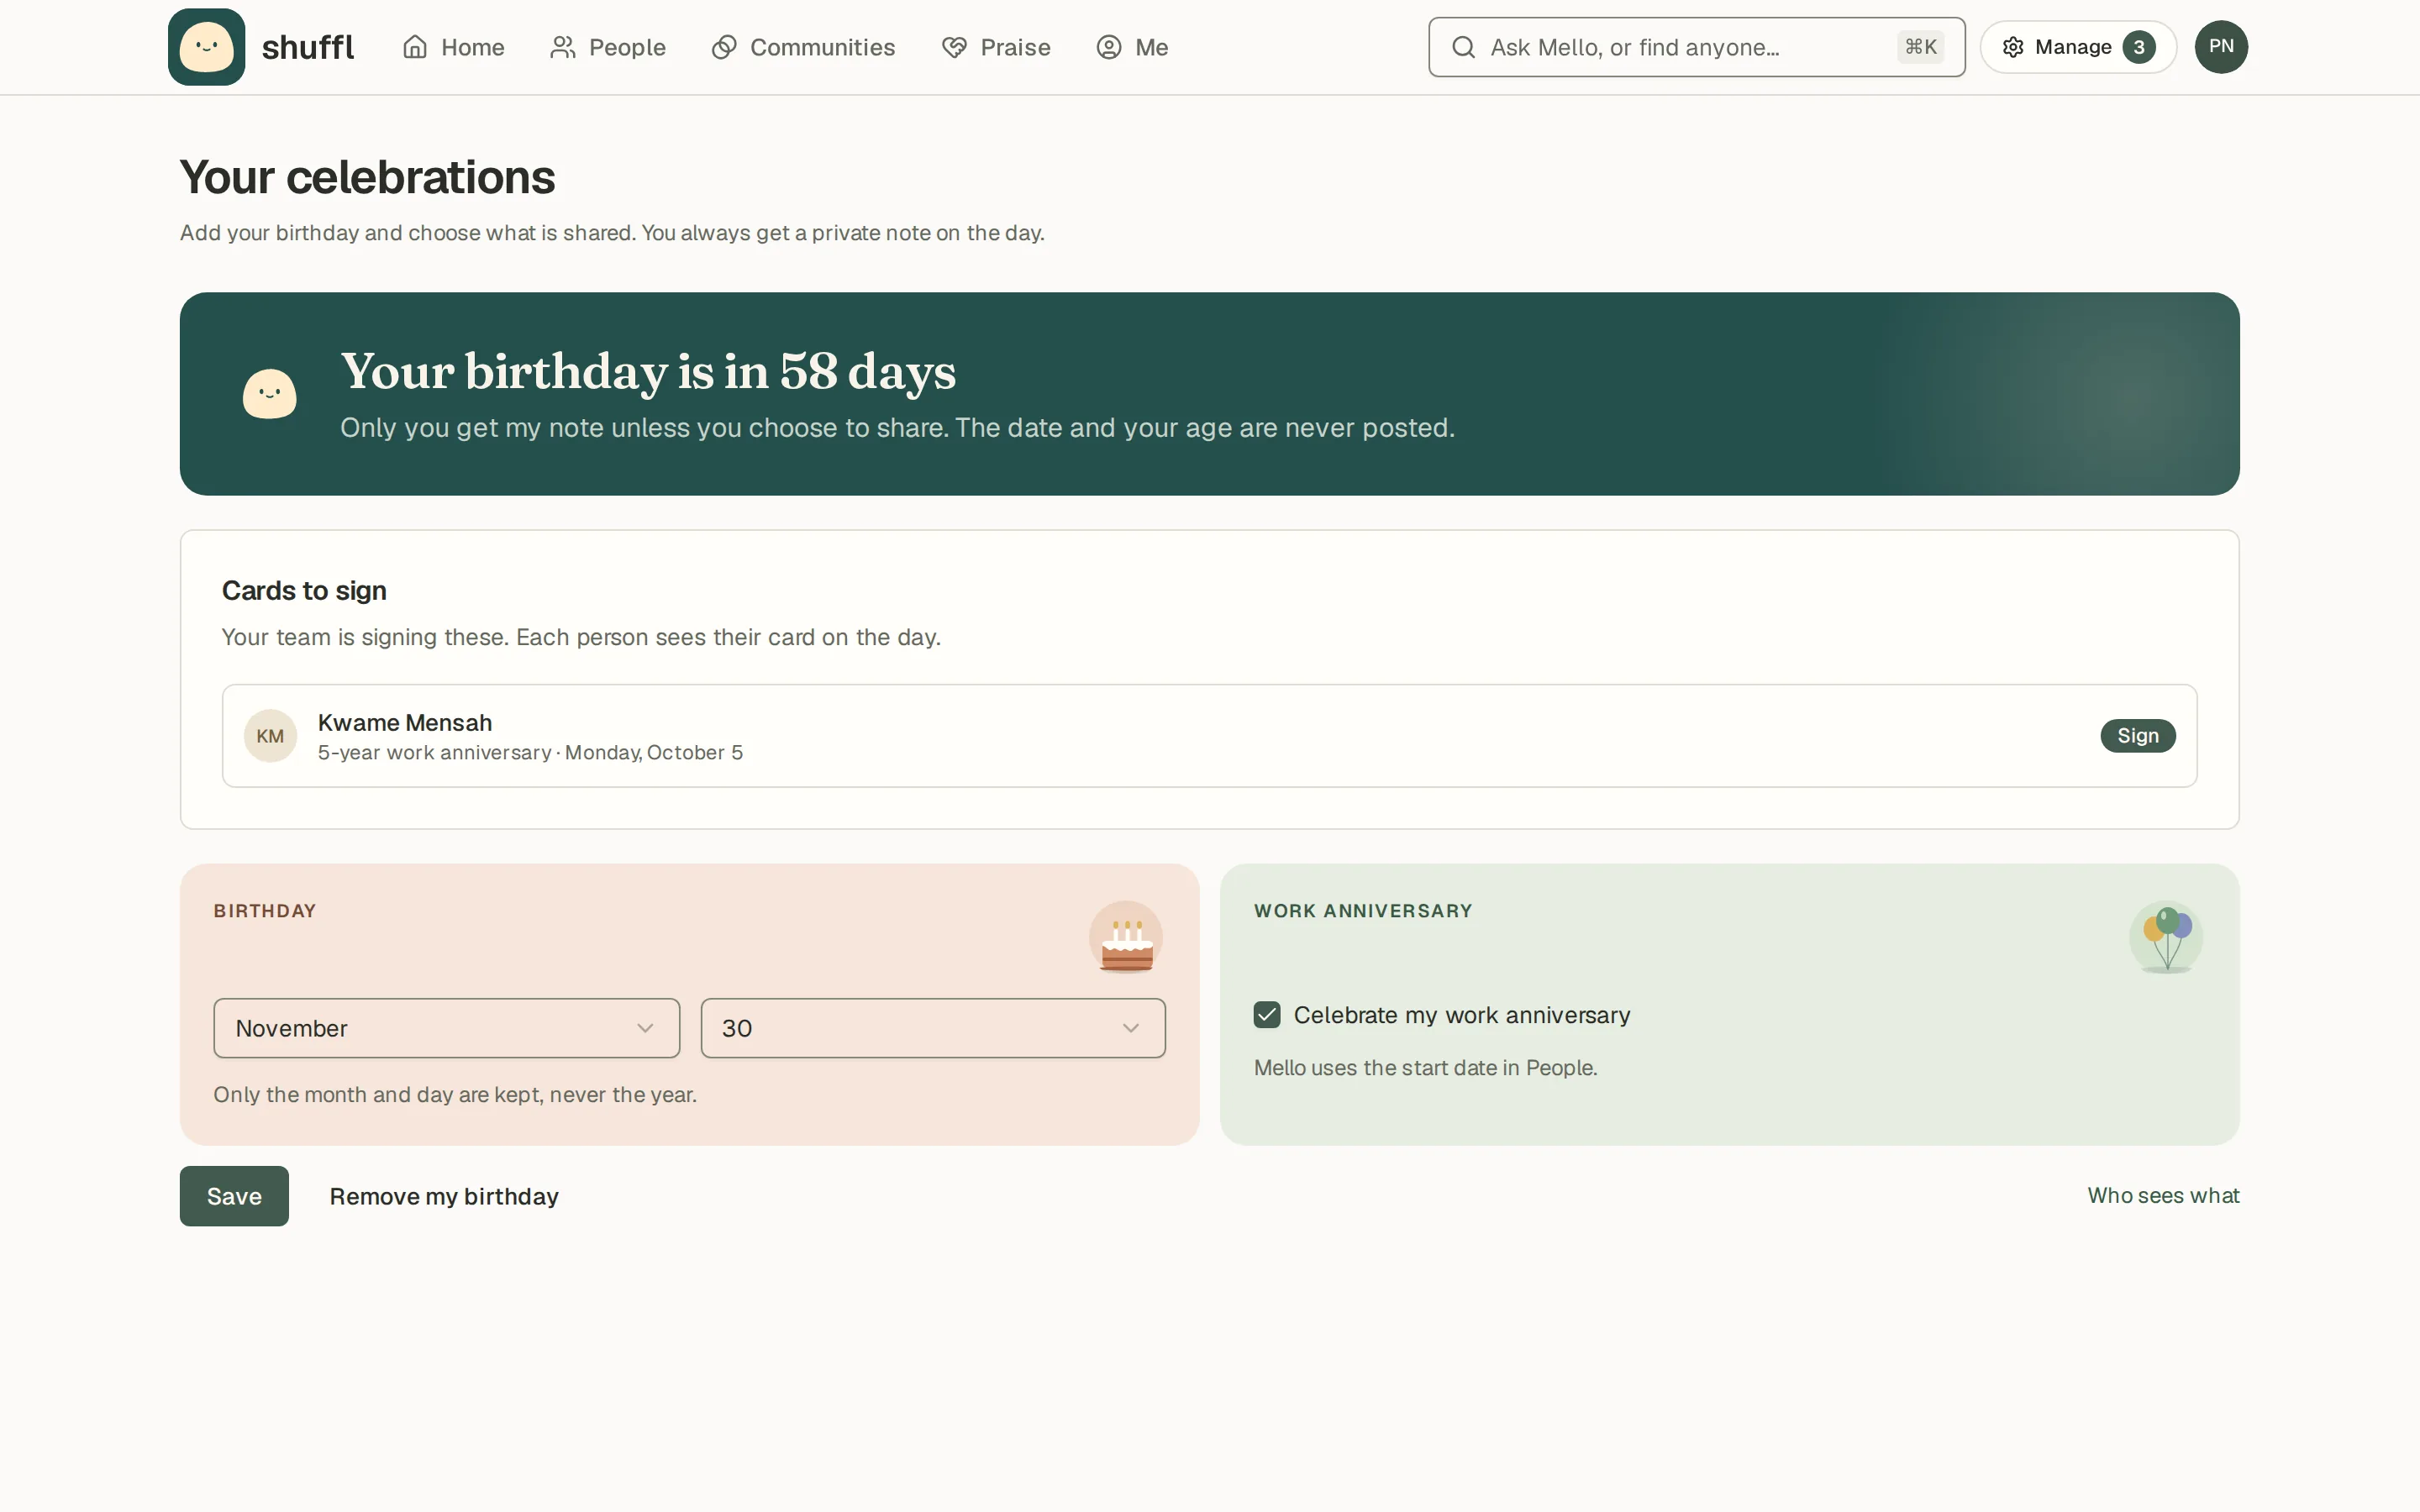Click the ⌘K shortcut badge
Viewport: 2420px width, 1512px height.
point(1921,47)
